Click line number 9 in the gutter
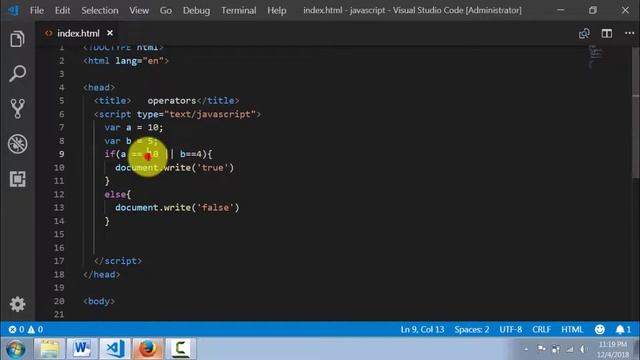 61,154
